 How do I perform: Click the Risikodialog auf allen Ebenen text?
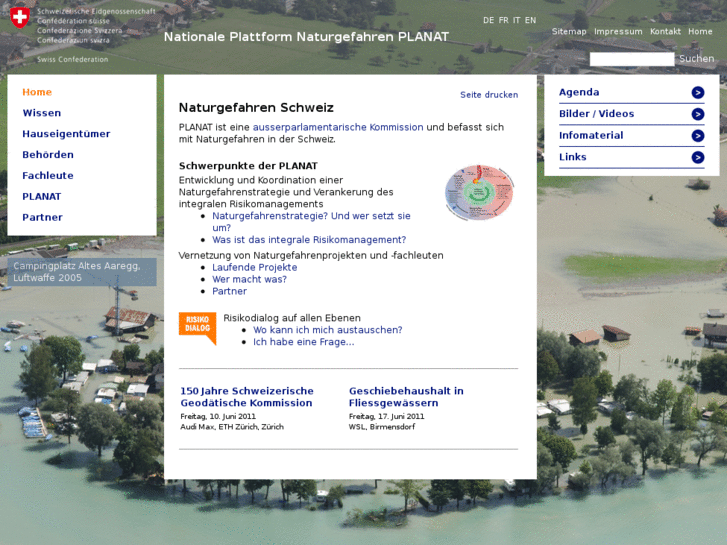click(292, 318)
